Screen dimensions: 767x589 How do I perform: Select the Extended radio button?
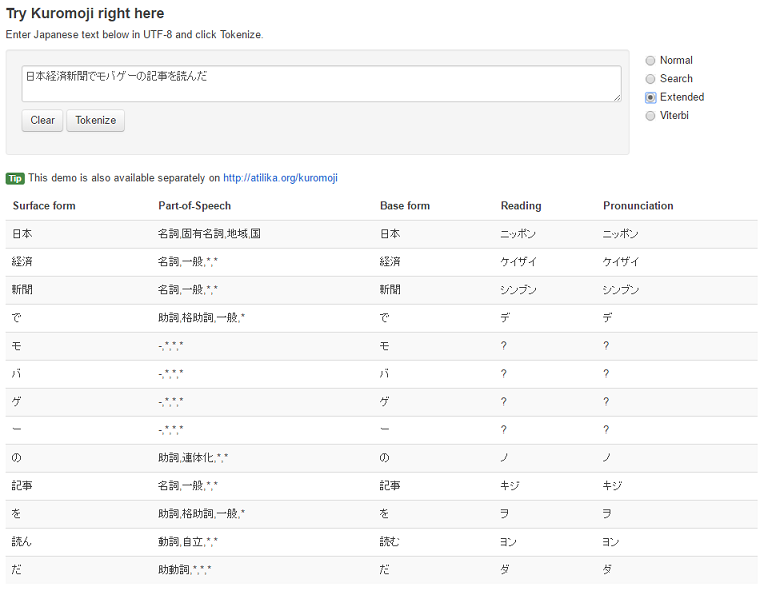coord(650,97)
